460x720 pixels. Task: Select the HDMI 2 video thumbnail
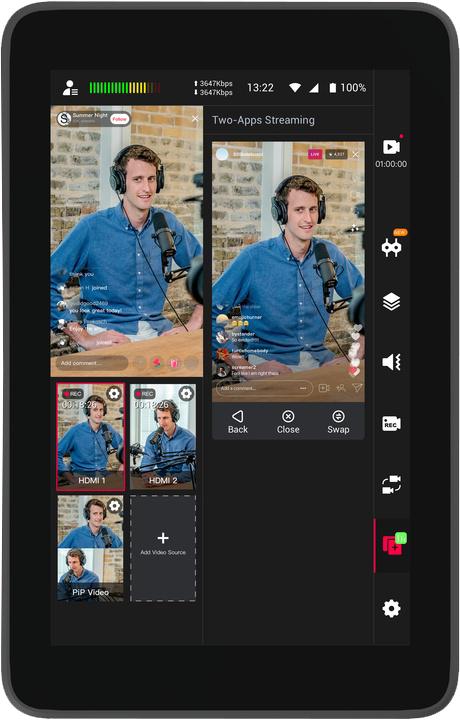(x=163, y=437)
